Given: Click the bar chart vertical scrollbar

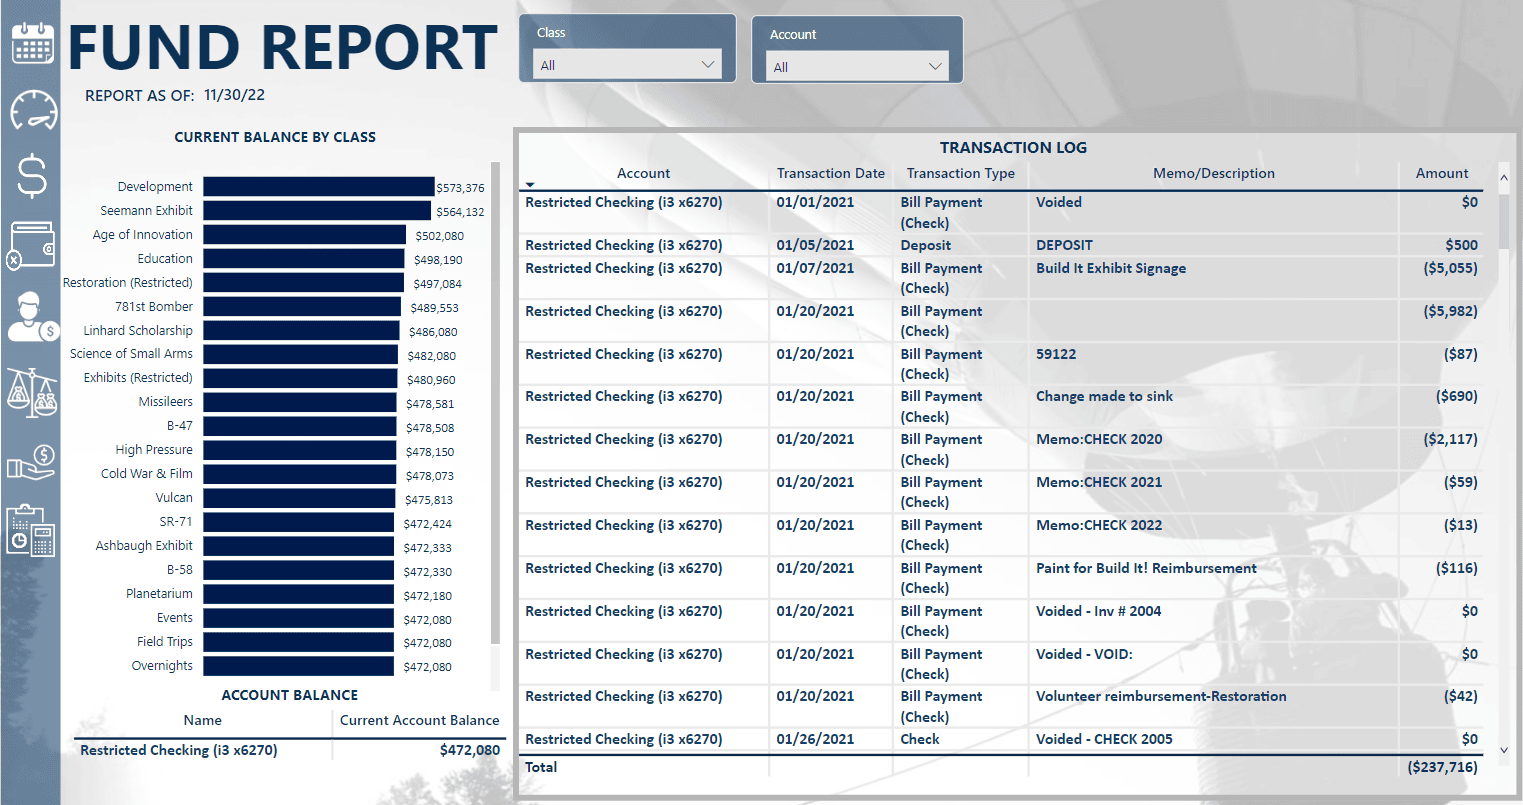Looking at the screenshot, I should (x=495, y=403).
